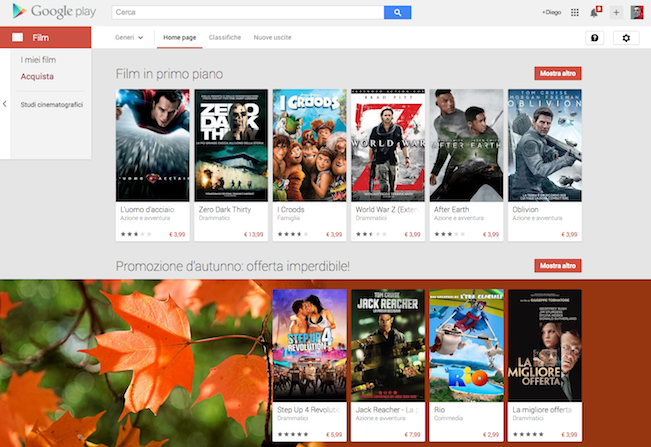651x447 pixels.
Task: Click Mostra altro for Film in primo piano
Action: click(x=559, y=74)
